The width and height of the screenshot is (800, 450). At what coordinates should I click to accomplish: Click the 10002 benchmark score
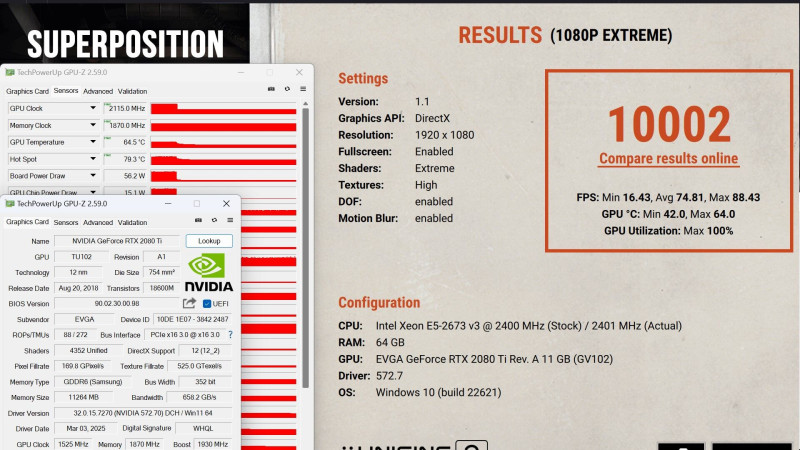pos(669,124)
